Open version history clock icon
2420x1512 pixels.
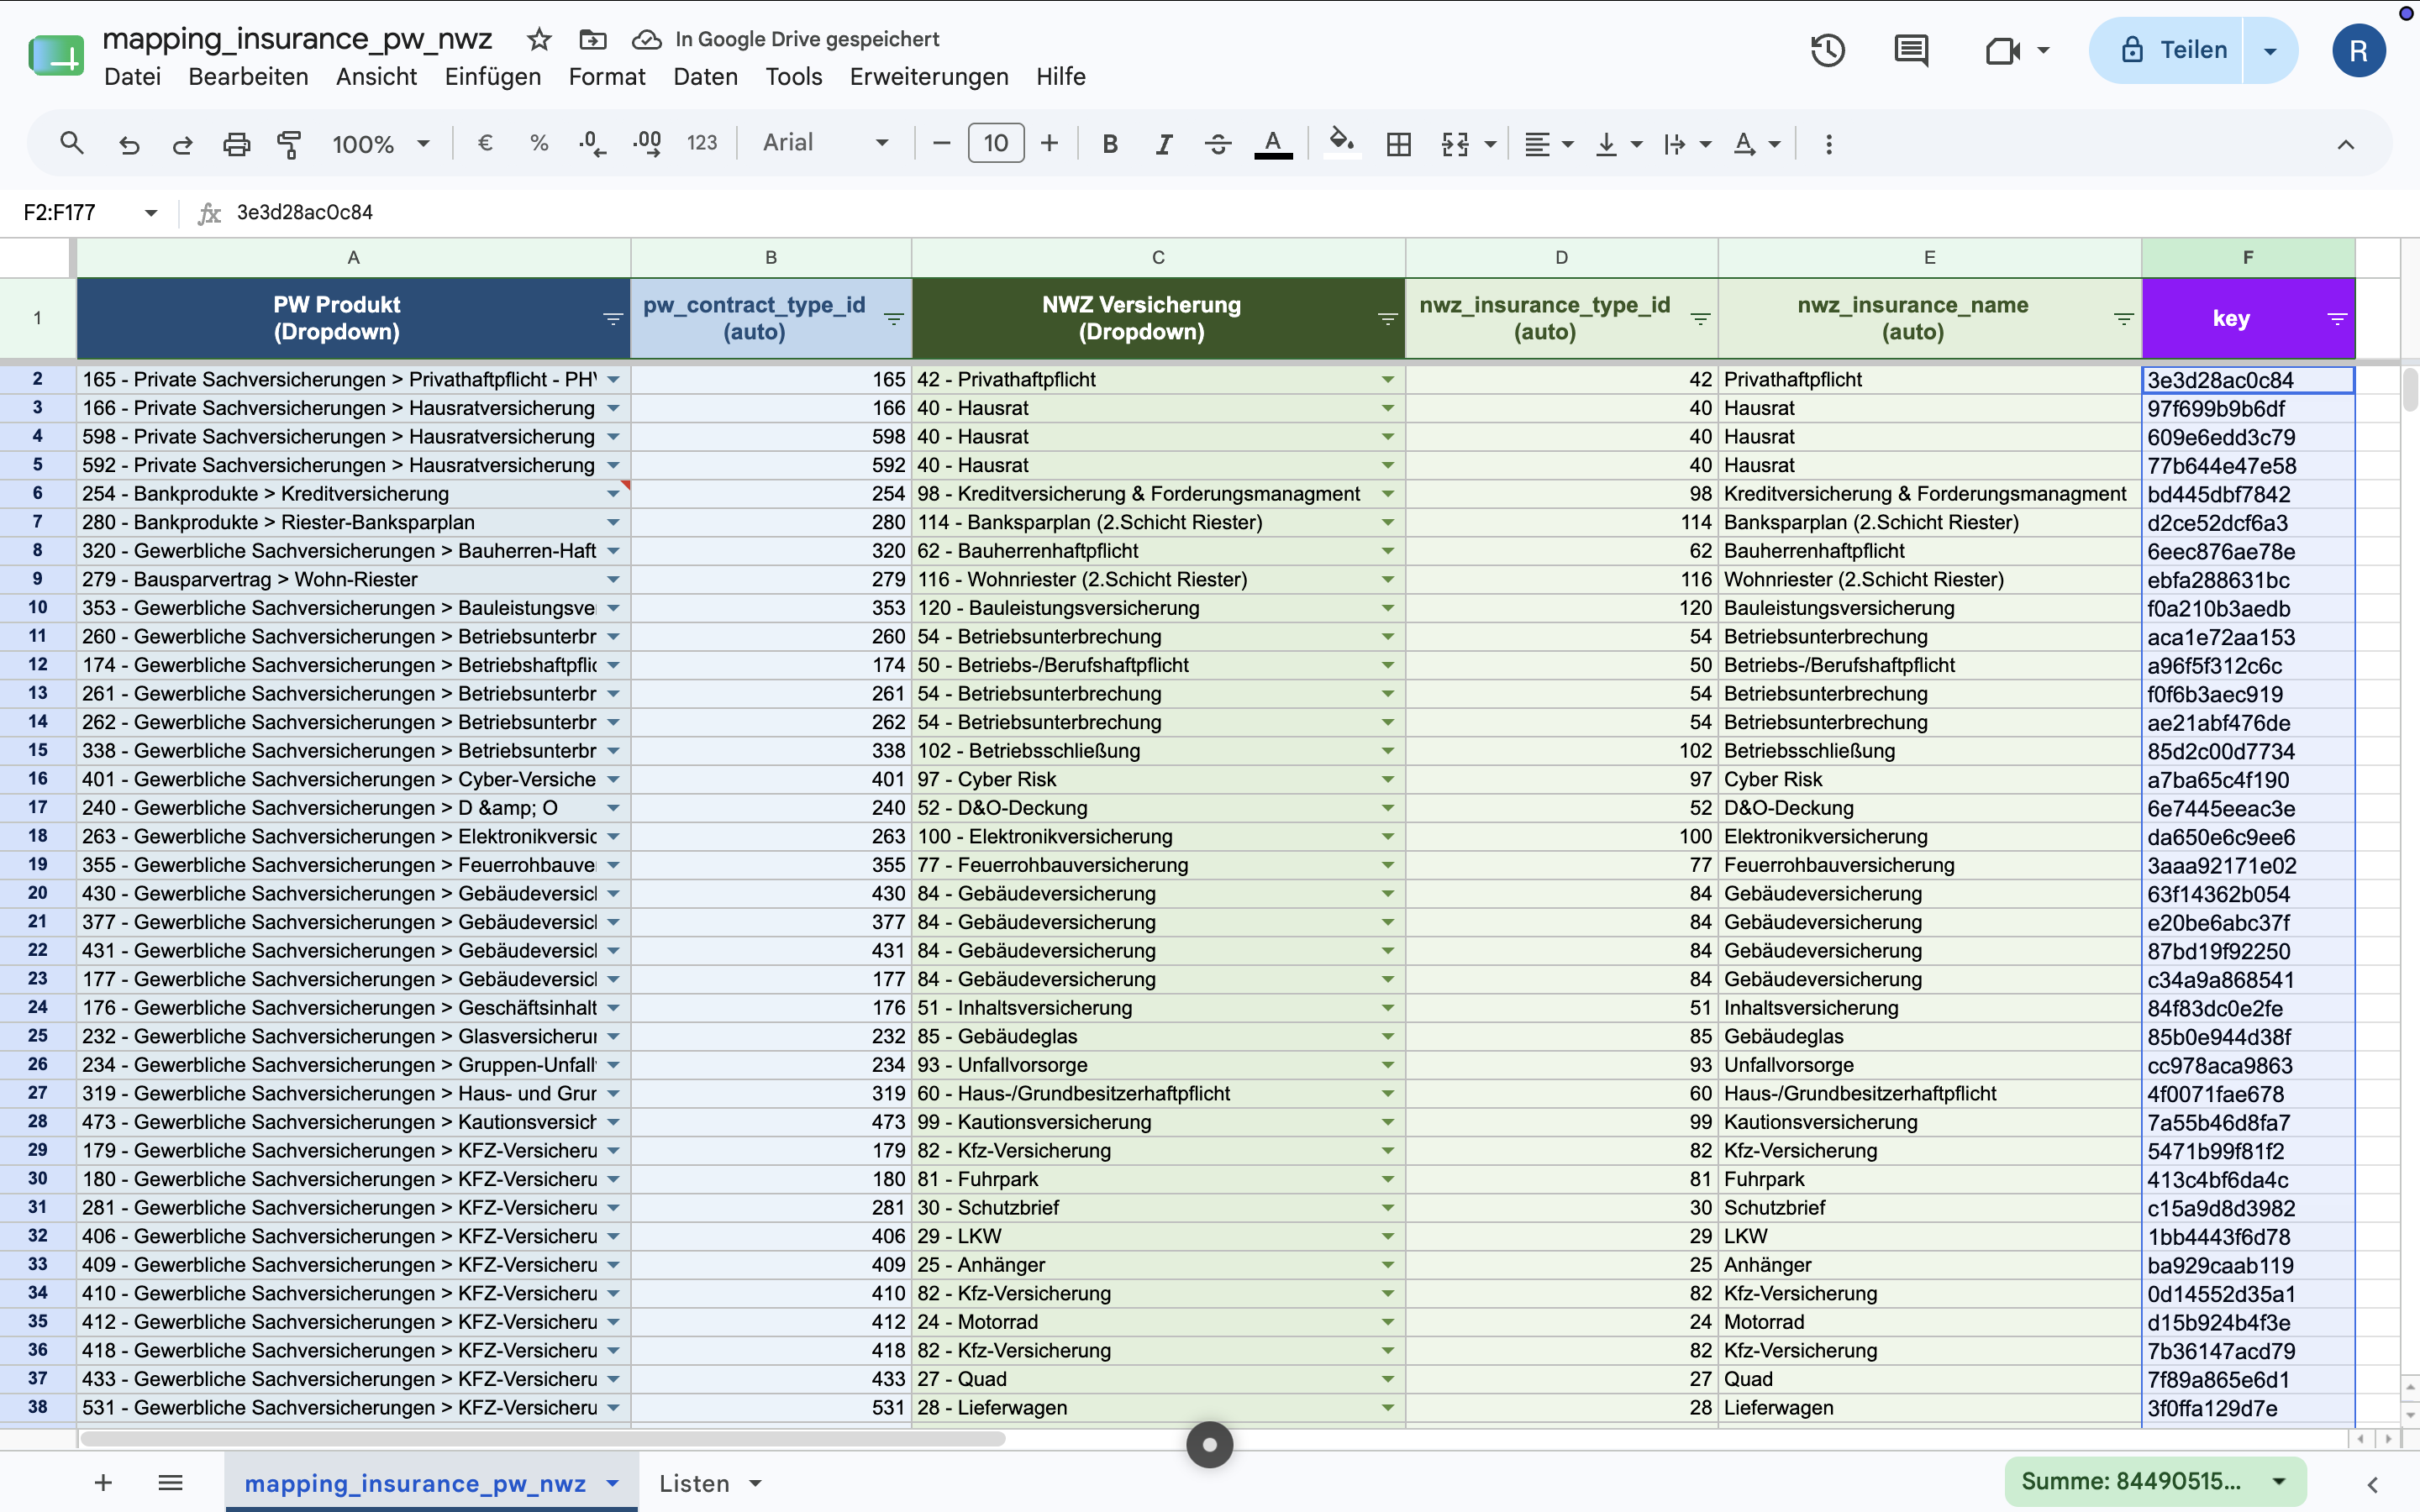pyautogui.click(x=1827, y=50)
